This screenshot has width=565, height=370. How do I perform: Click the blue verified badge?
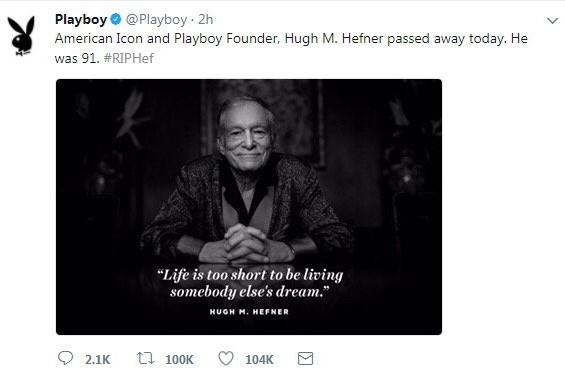[x=115, y=19]
